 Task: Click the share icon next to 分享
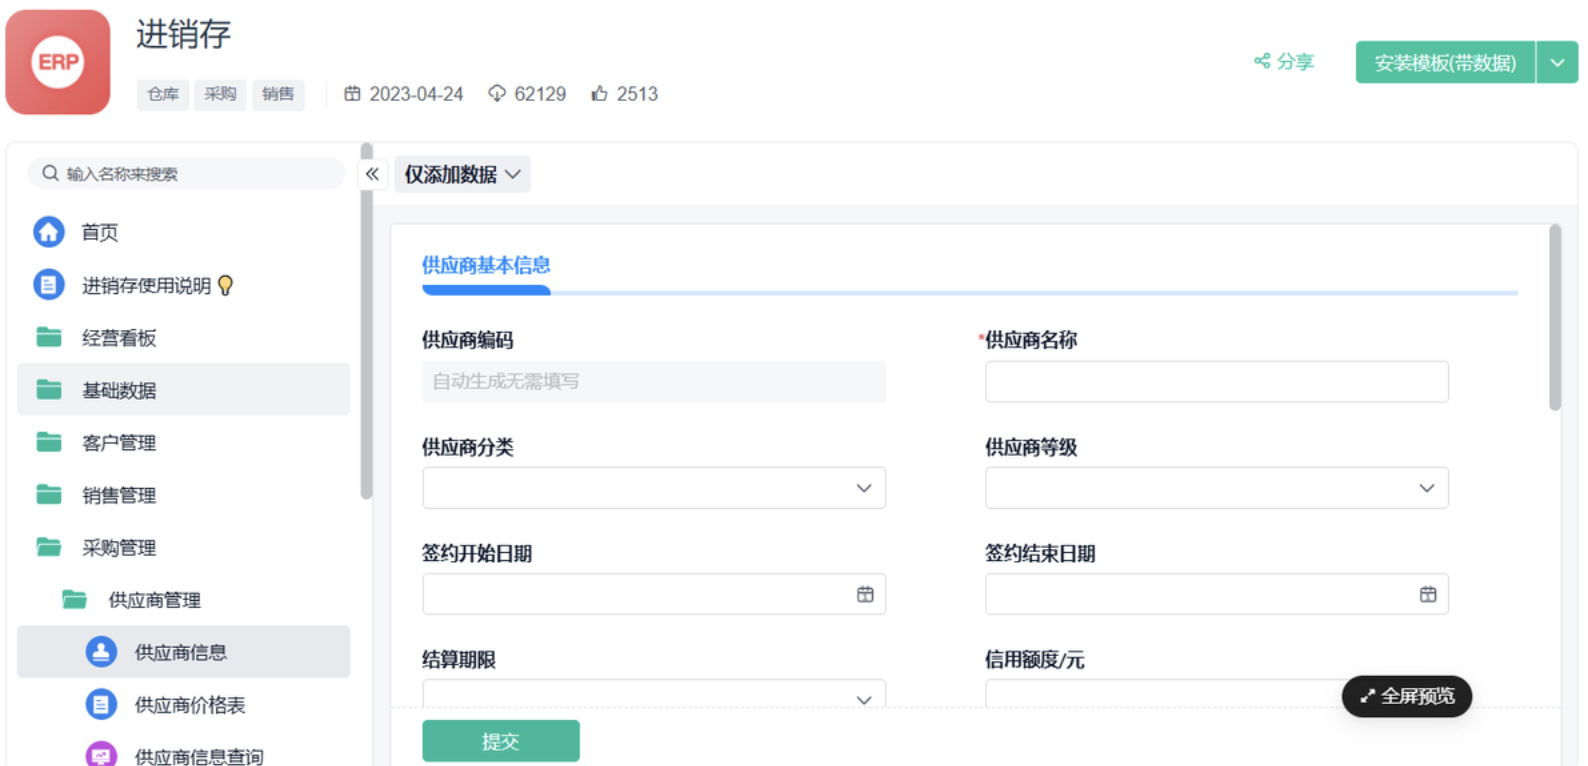1262,61
